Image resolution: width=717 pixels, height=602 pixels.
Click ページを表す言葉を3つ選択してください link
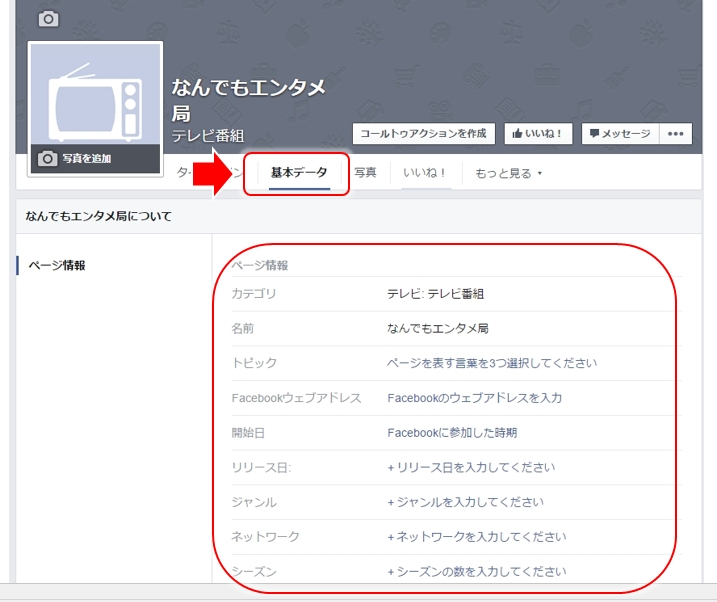[x=492, y=363]
